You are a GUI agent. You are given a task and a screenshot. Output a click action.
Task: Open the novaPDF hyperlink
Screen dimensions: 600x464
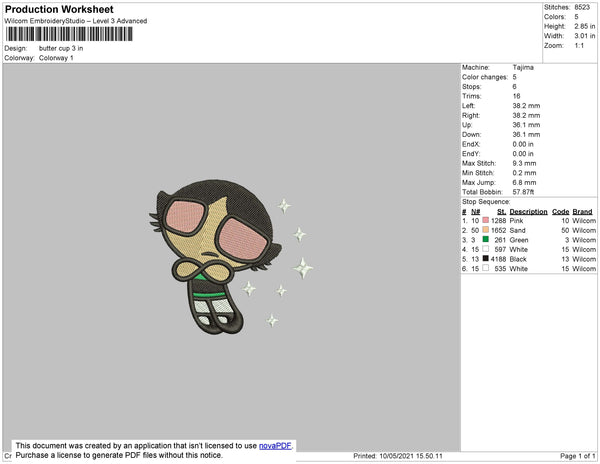click(275, 446)
